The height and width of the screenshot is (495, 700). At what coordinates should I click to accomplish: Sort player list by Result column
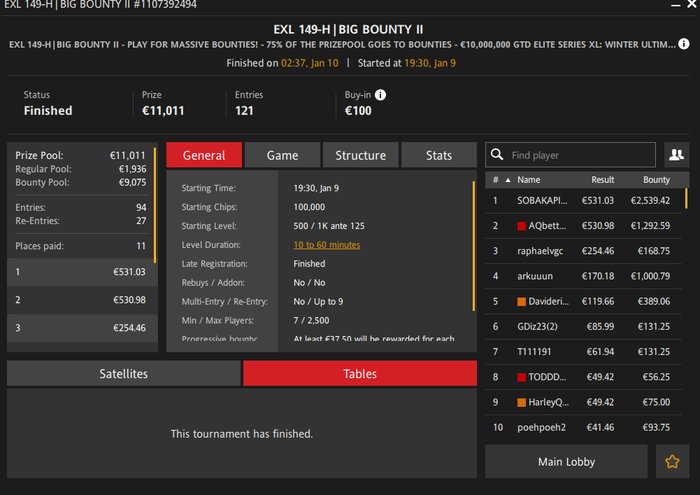click(x=603, y=180)
